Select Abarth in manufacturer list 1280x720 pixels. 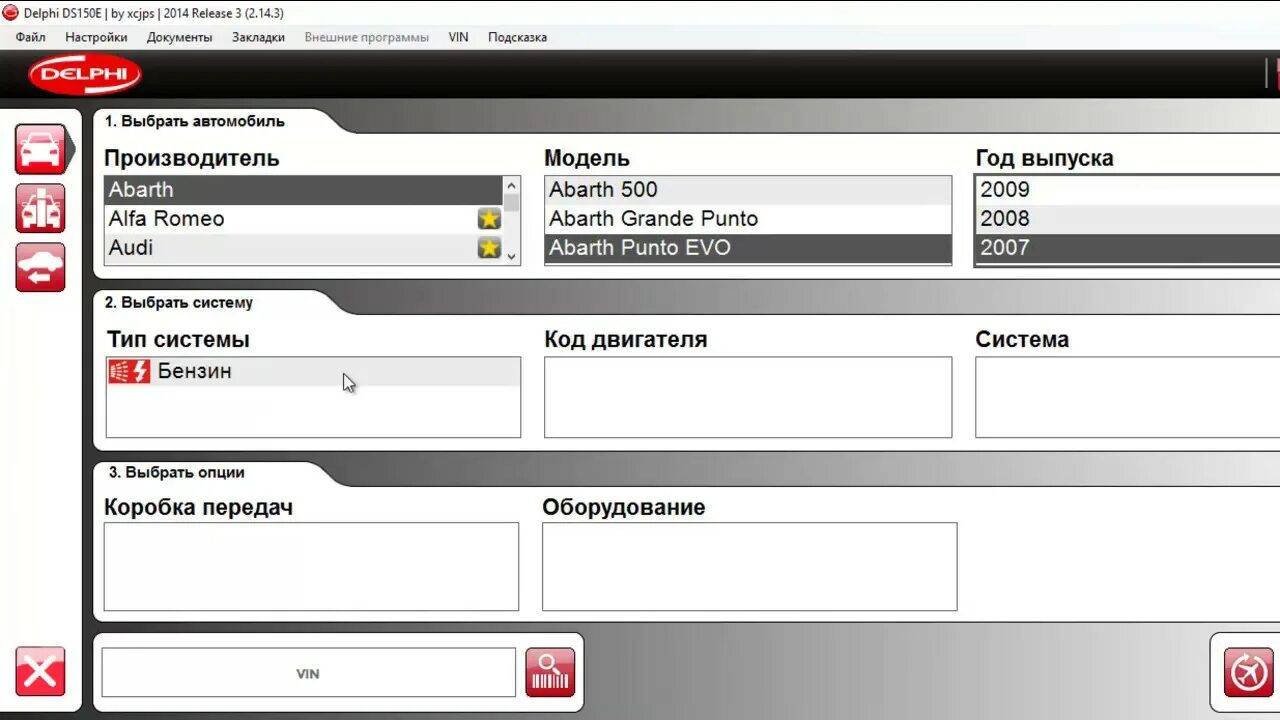coord(304,190)
